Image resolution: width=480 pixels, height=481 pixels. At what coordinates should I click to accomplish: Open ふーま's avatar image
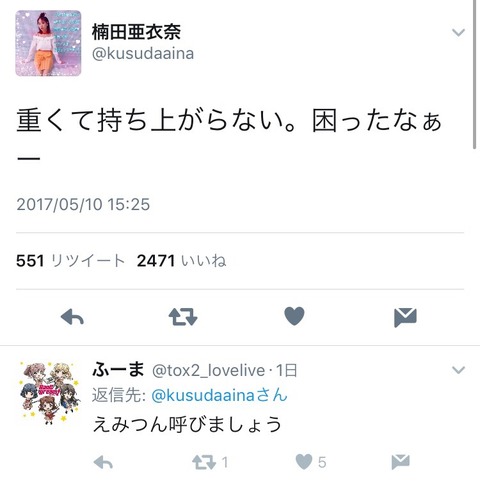(49, 393)
